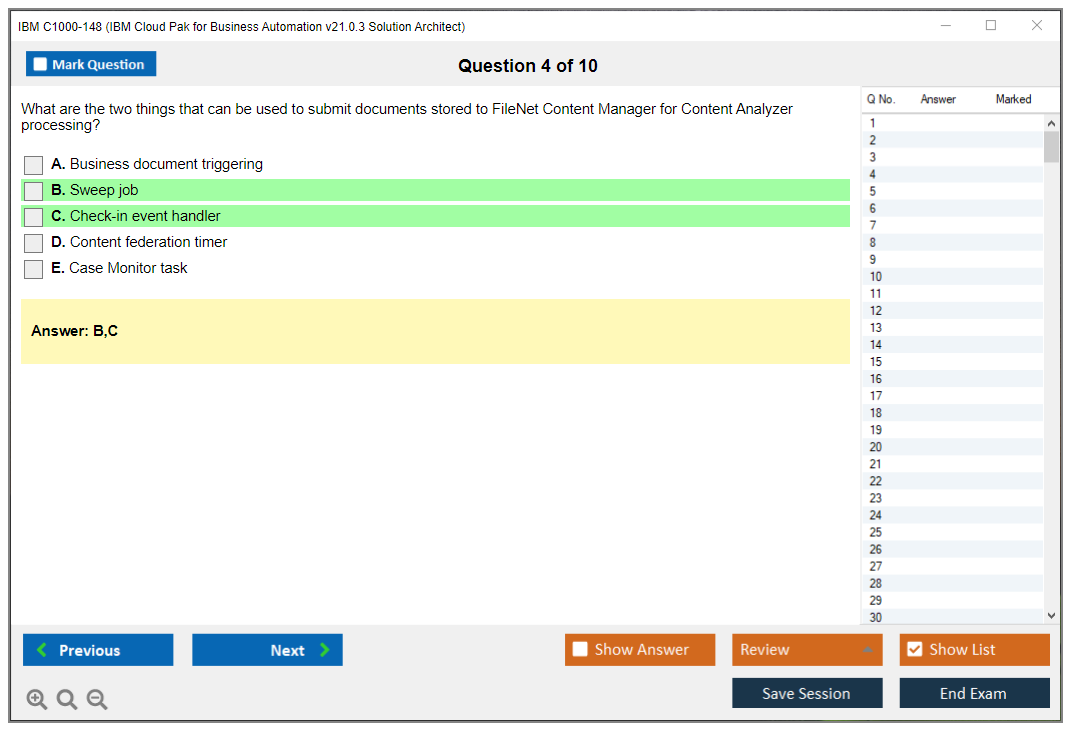The height and width of the screenshot is (735, 1075).
Task: Open the Review dropdown menu
Action: 807,650
